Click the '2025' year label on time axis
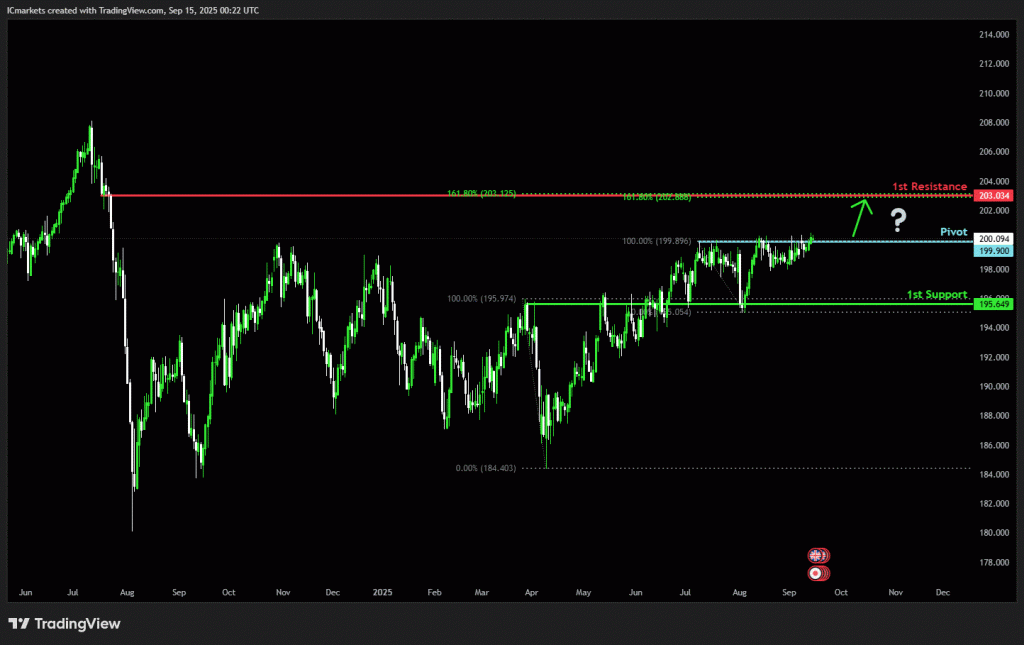The image size is (1024, 645). (383, 593)
